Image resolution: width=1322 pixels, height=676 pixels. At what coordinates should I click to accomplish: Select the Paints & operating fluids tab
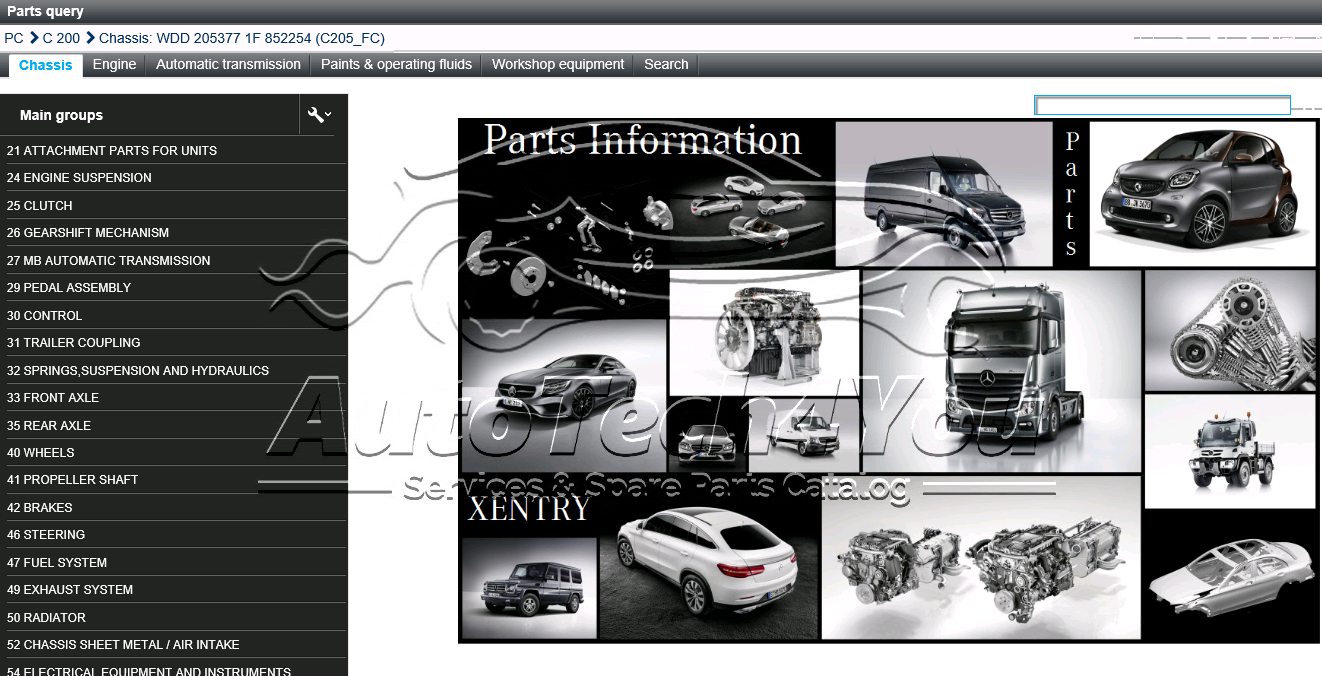[x=396, y=64]
